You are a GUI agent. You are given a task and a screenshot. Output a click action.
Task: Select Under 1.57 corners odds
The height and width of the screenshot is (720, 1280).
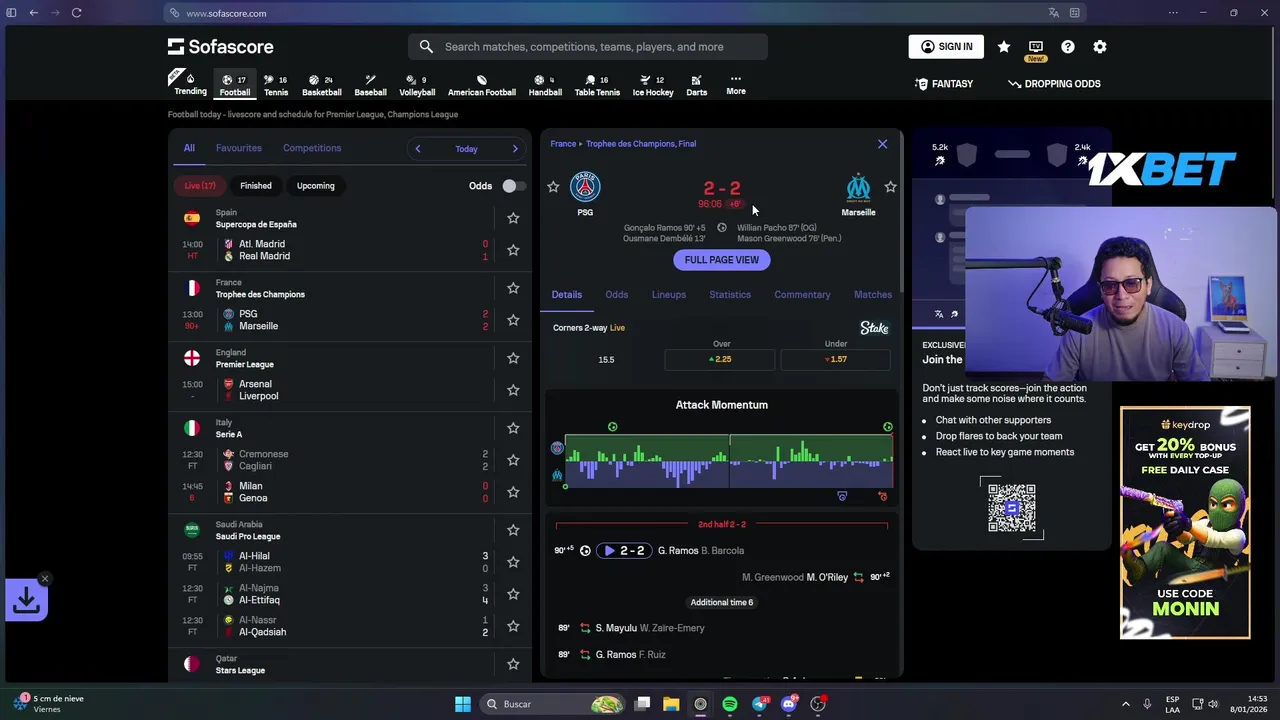[x=836, y=359]
